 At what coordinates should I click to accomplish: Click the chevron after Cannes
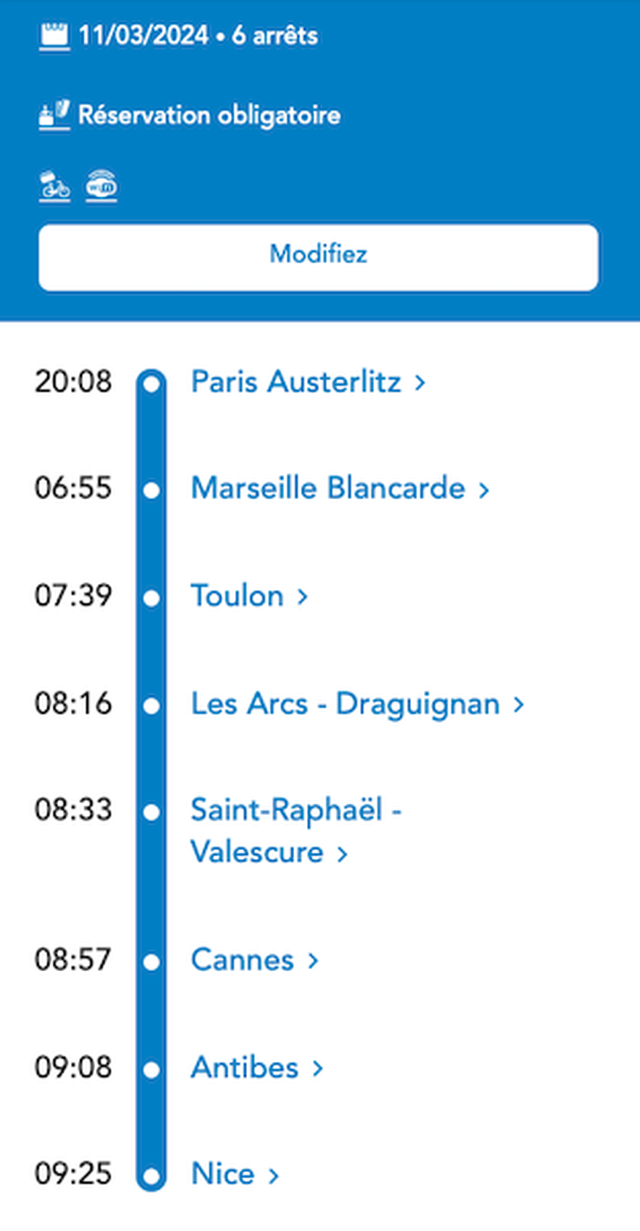pyautogui.click(x=312, y=961)
